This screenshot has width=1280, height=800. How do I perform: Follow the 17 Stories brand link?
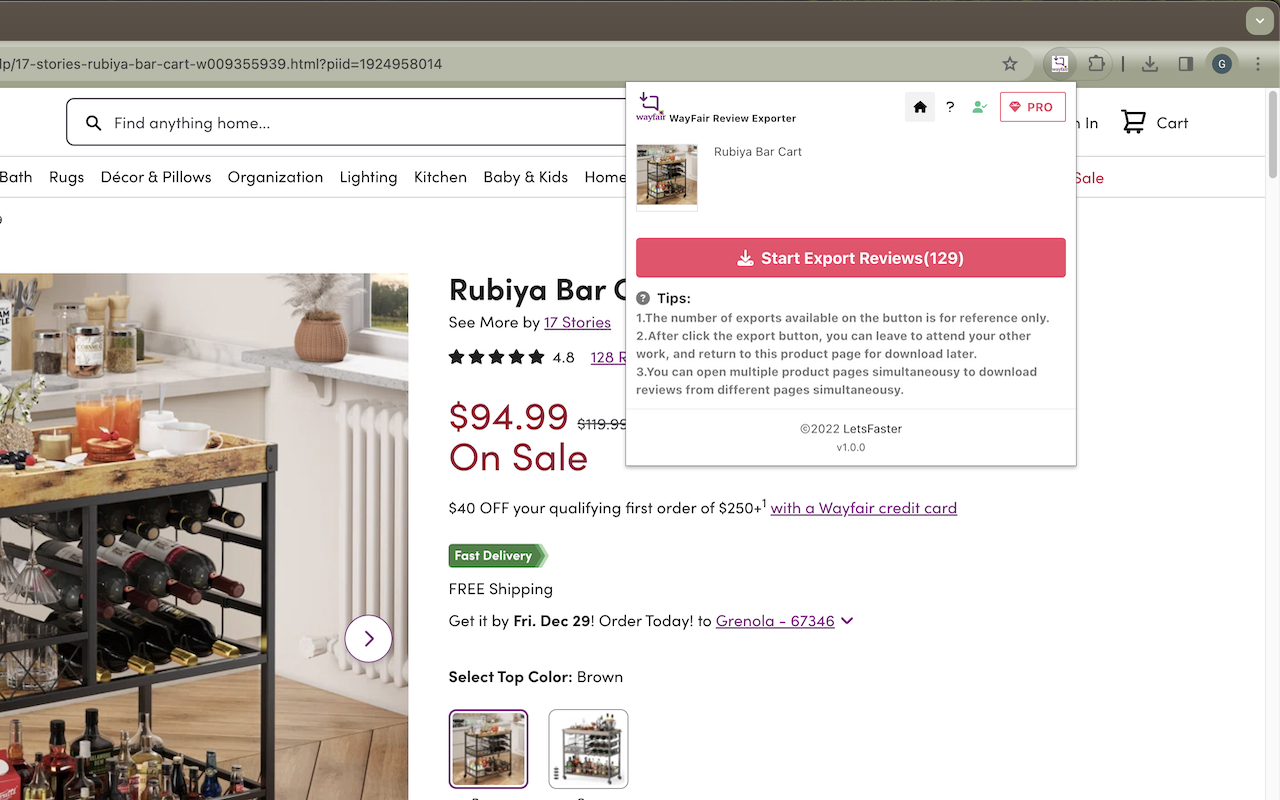tap(577, 322)
